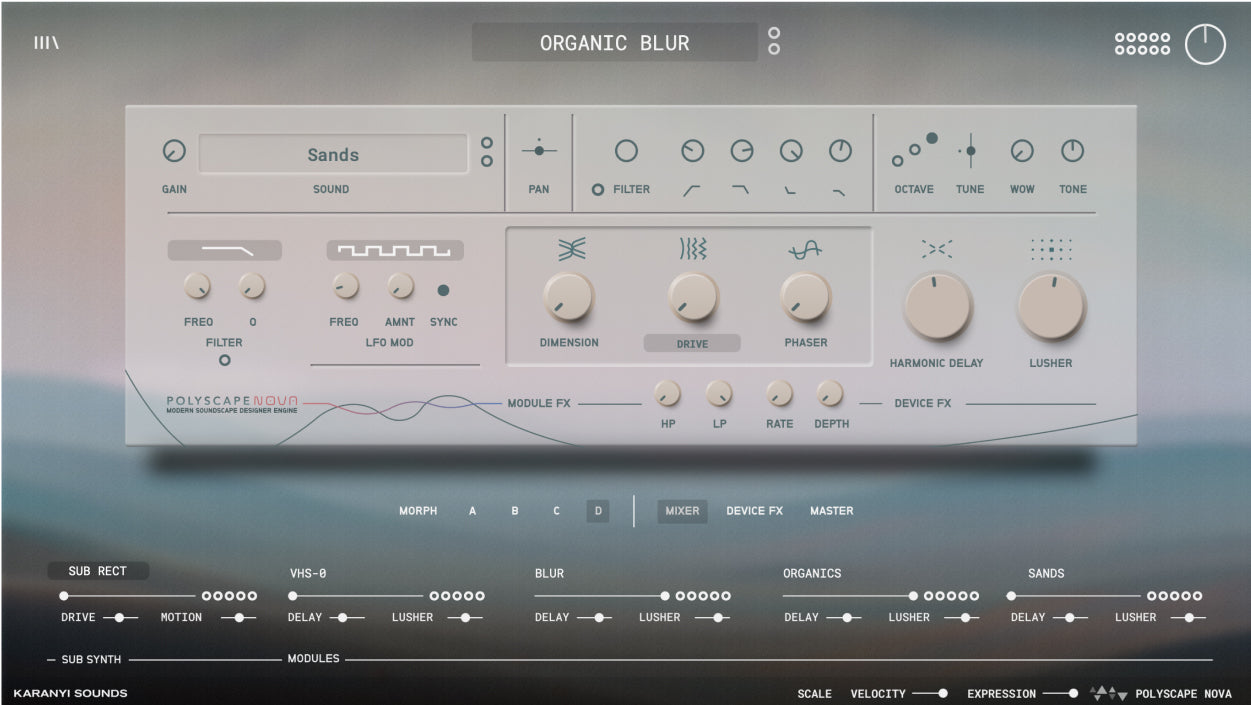The width and height of the screenshot is (1251, 705).
Task: Open the library browser icon at top left
Action: tap(46, 43)
